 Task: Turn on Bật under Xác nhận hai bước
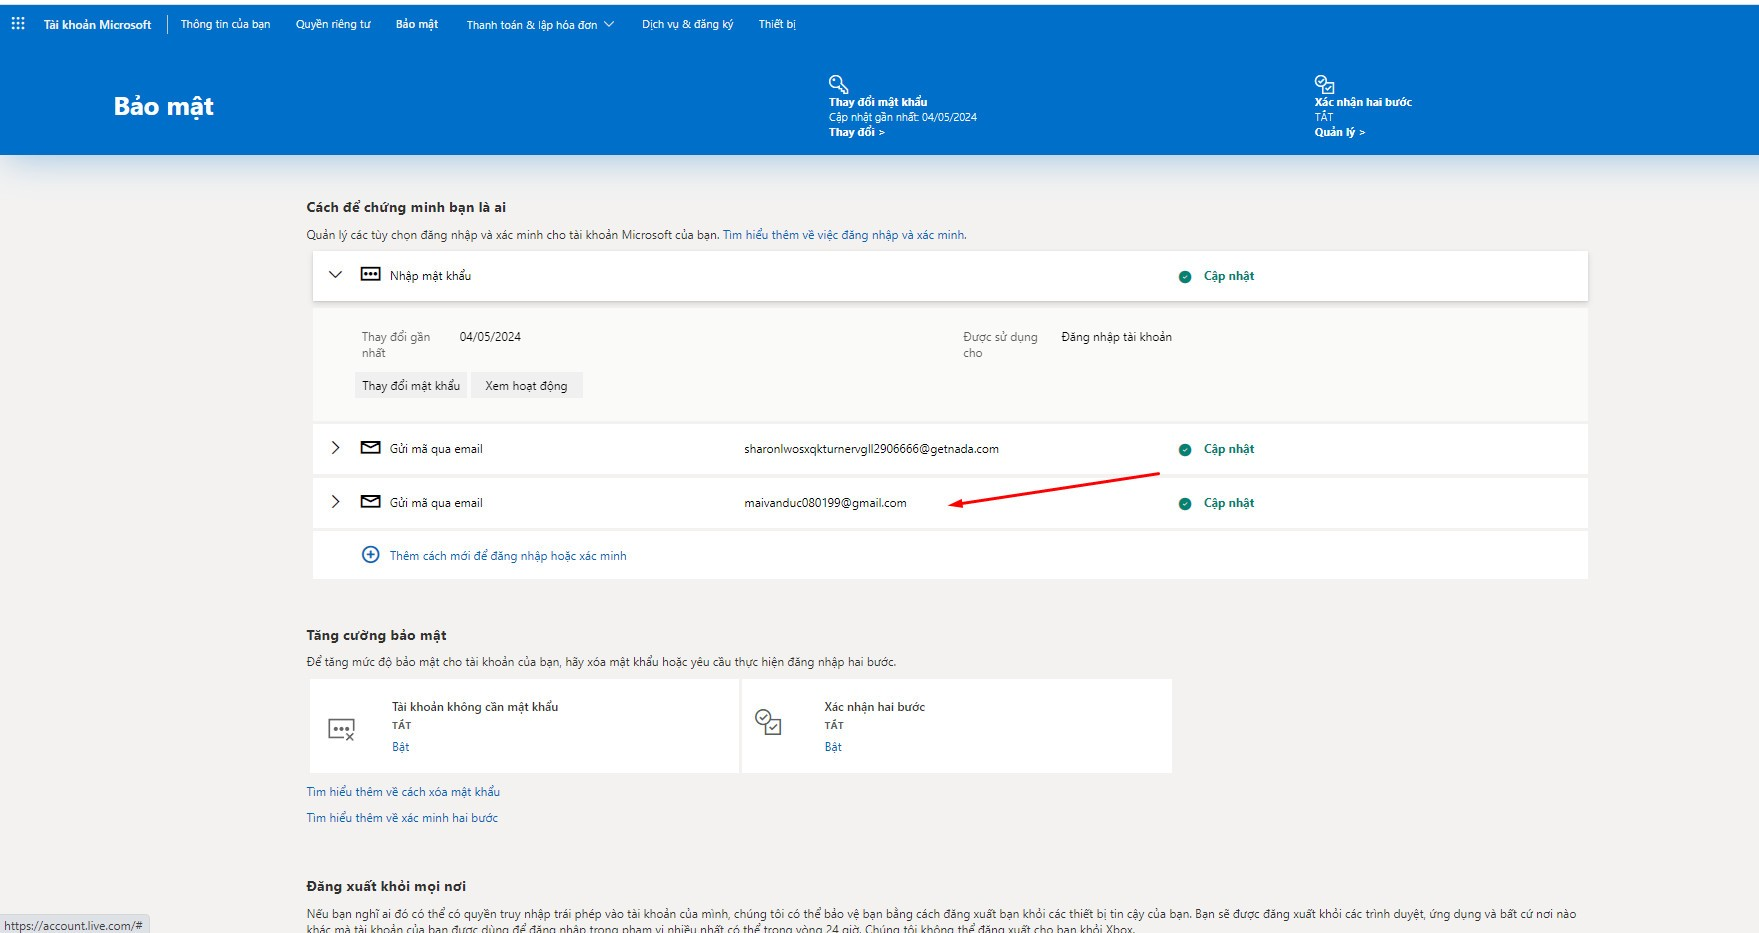click(833, 746)
